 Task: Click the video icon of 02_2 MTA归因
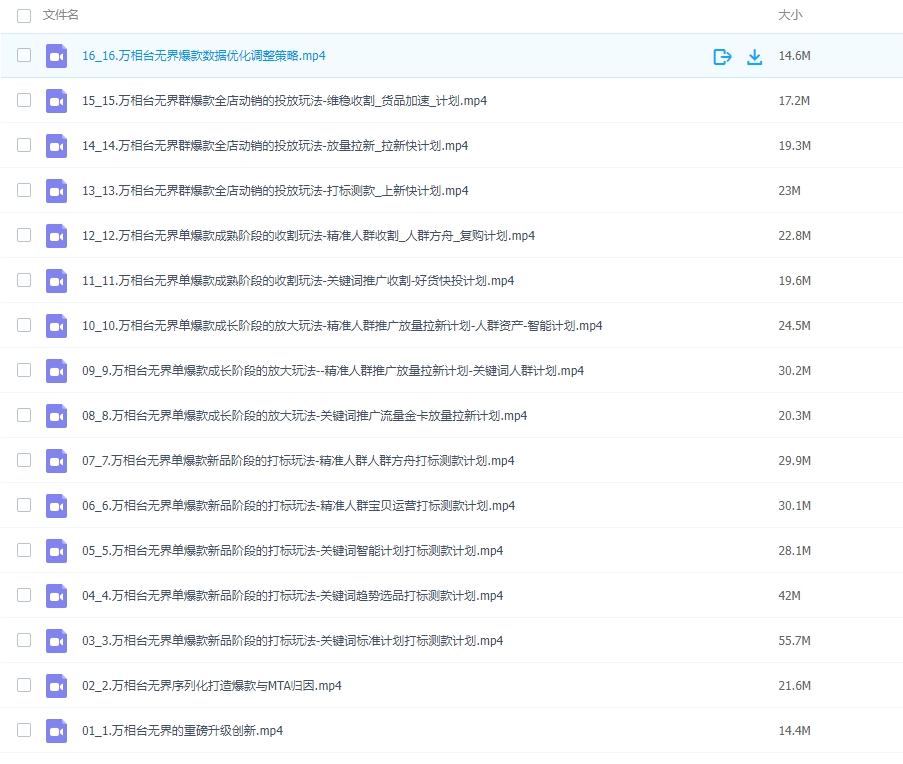pos(56,686)
